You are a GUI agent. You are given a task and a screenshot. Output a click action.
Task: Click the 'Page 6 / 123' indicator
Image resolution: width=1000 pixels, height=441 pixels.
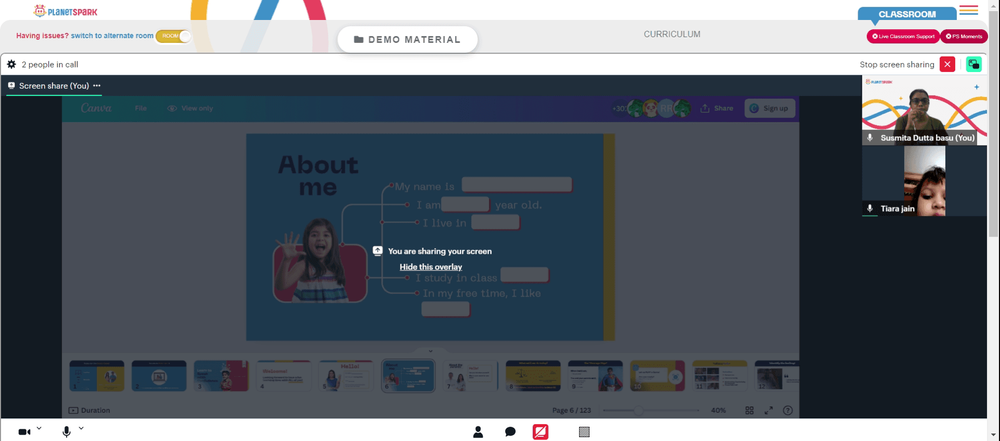click(571, 410)
